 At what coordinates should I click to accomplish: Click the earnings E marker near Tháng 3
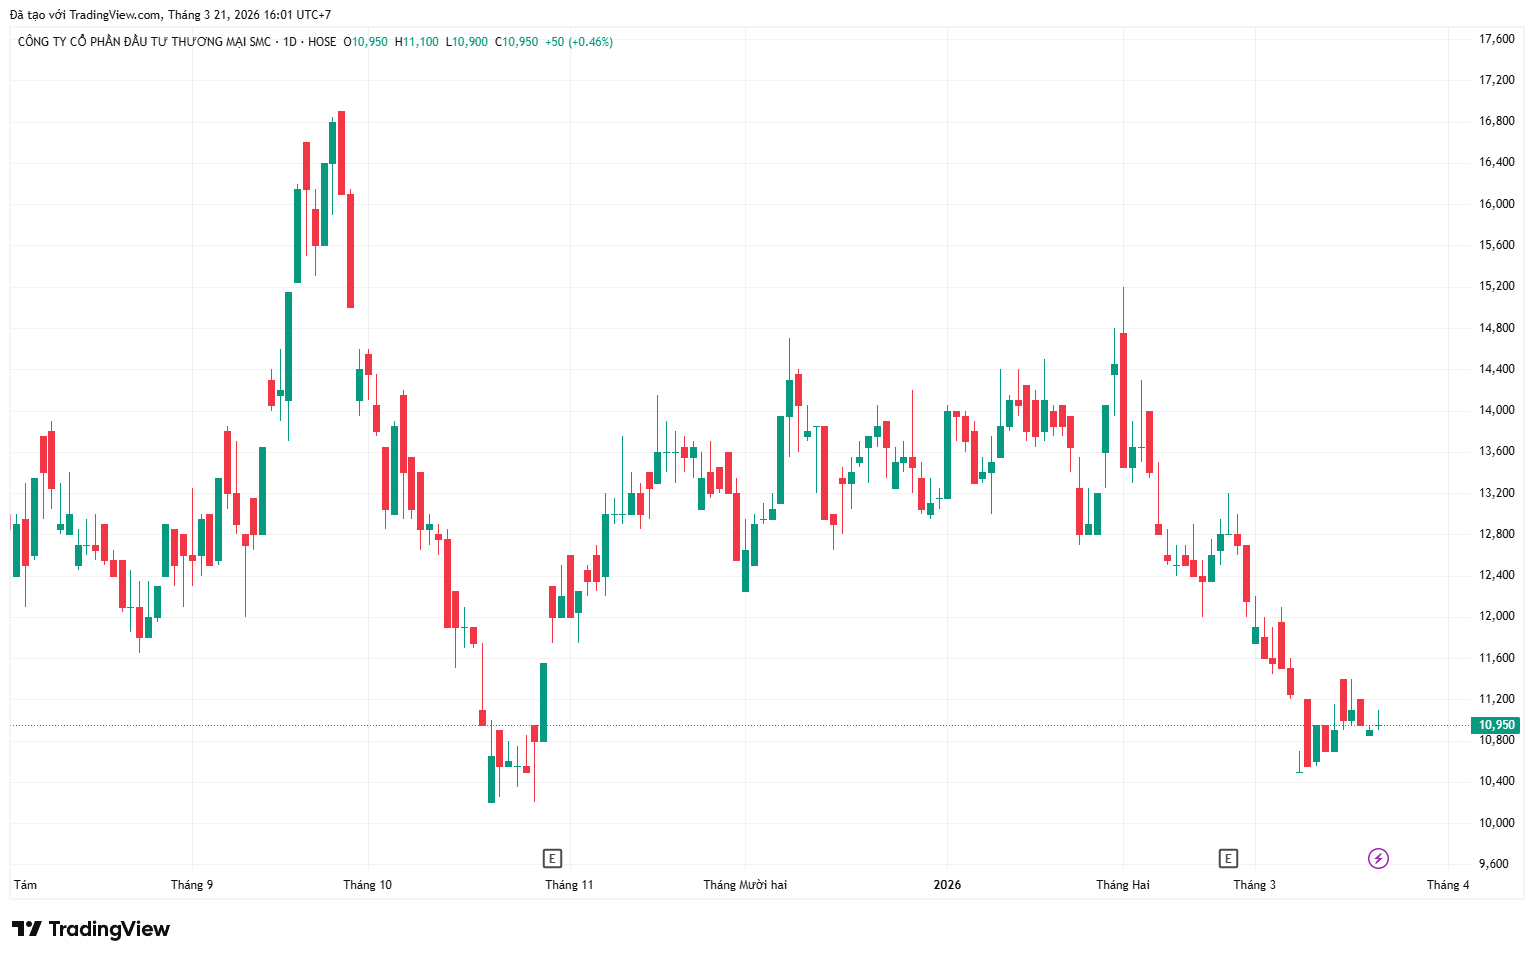click(1228, 858)
